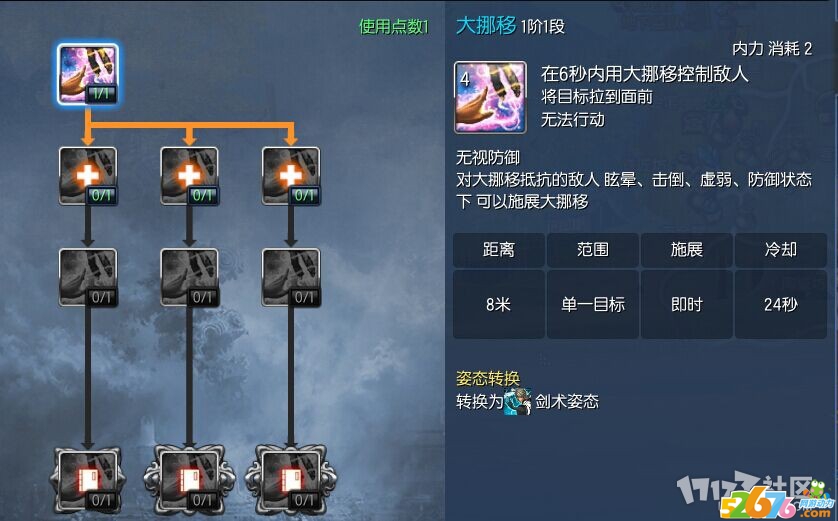Click left bottom skill book node
Viewport: 838px width, 521px height.
(x=88, y=480)
